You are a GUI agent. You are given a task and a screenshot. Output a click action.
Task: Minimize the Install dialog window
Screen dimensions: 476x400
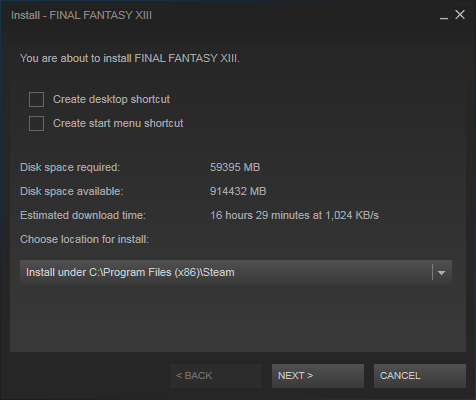coord(444,15)
